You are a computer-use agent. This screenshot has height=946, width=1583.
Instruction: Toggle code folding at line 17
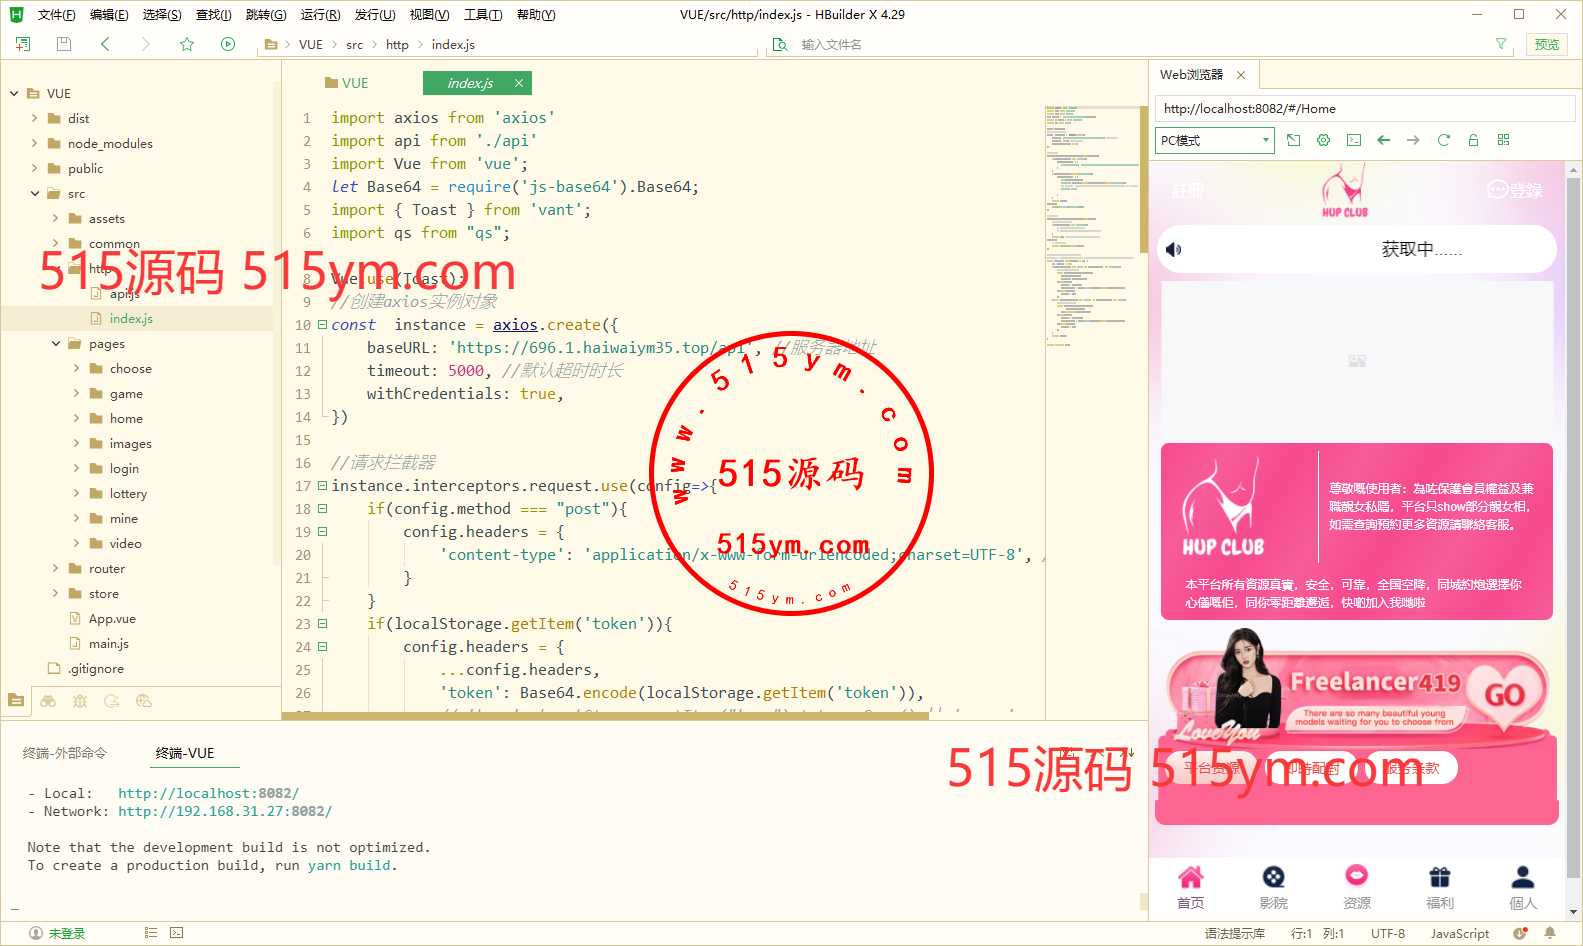322,486
